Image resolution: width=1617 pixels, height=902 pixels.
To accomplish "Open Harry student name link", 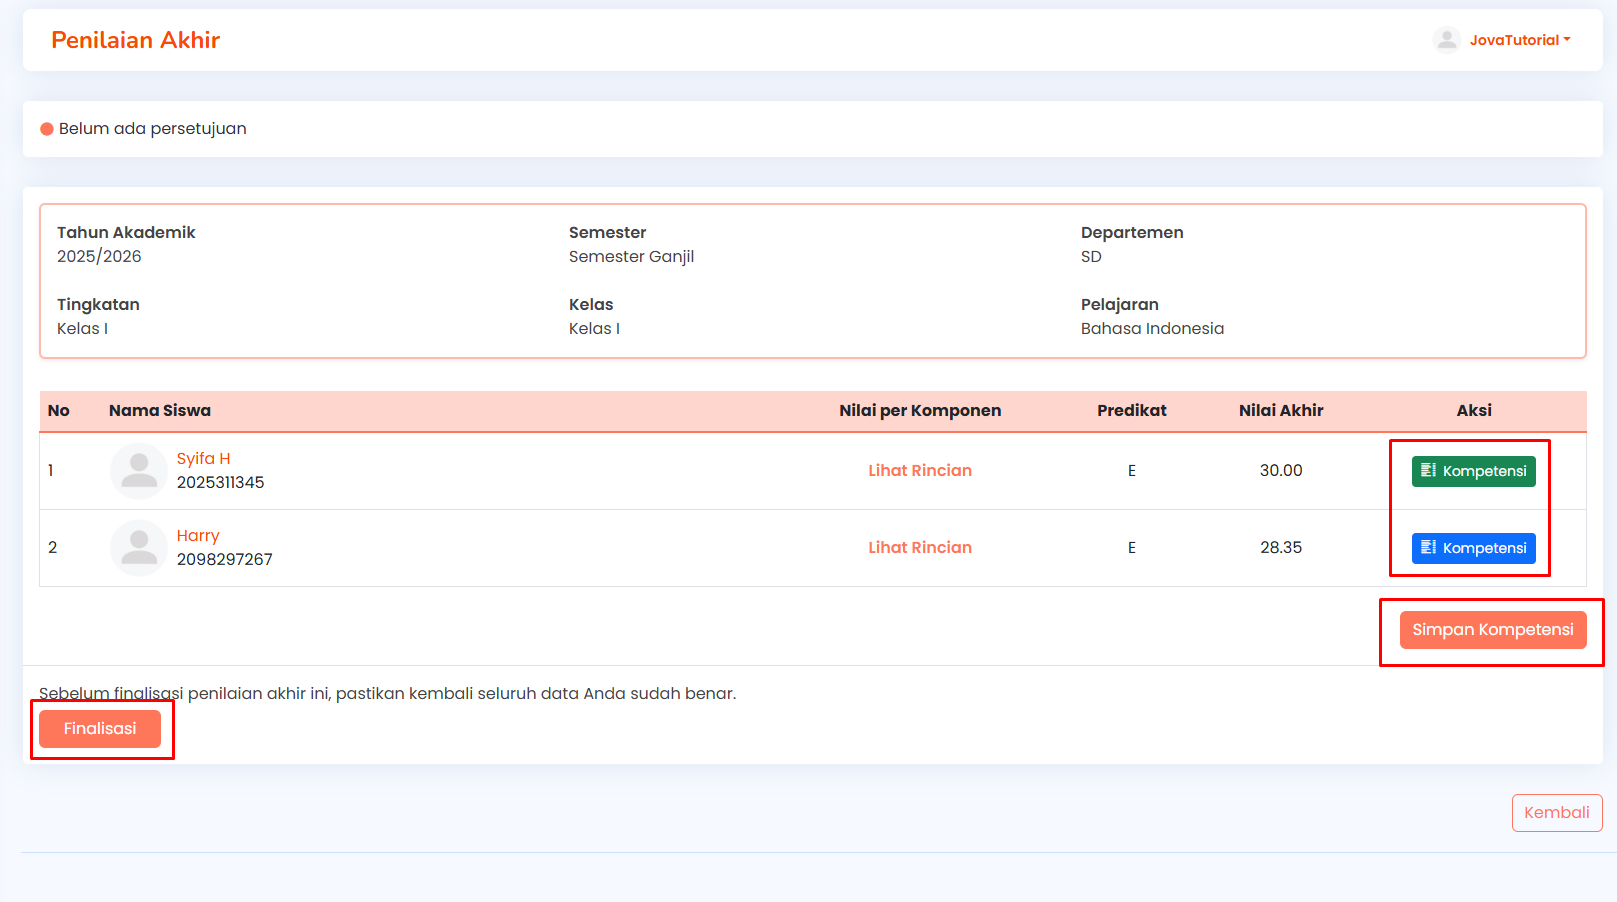I will tap(198, 536).
